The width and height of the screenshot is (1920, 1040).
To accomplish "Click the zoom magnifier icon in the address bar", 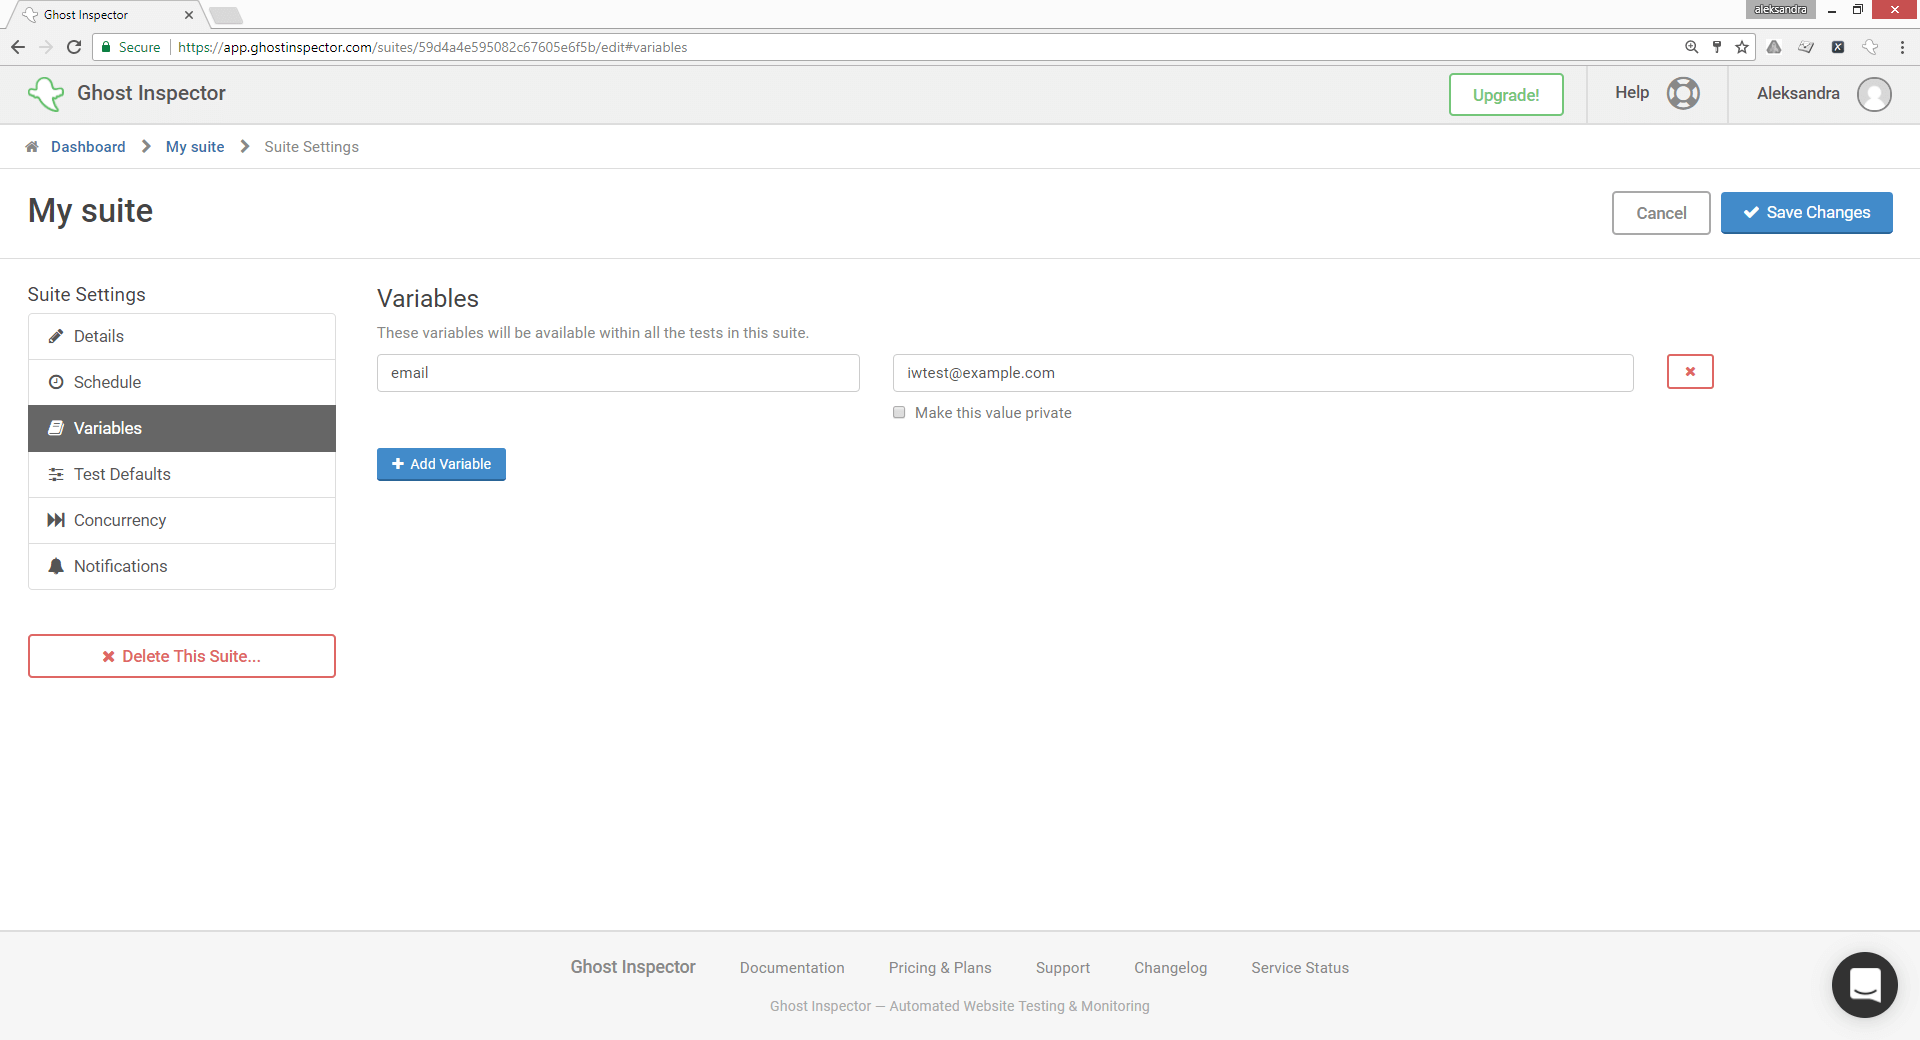I will (1691, 47).
